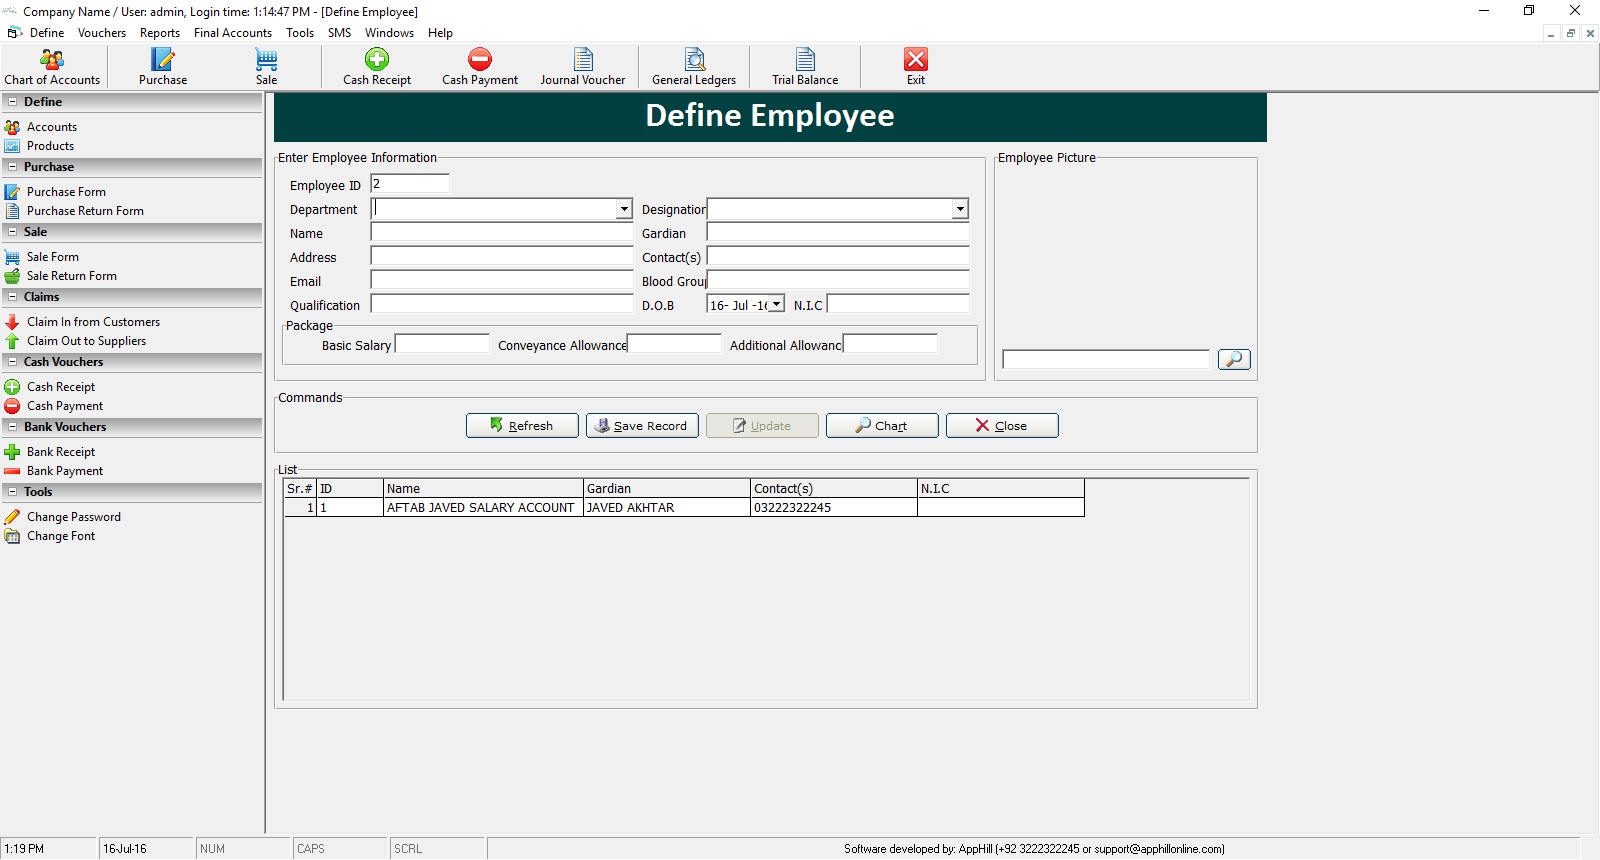This screenshot has height=860, width=1600.
Task: Click the Basic Salary input field
Action: [442, 344]
